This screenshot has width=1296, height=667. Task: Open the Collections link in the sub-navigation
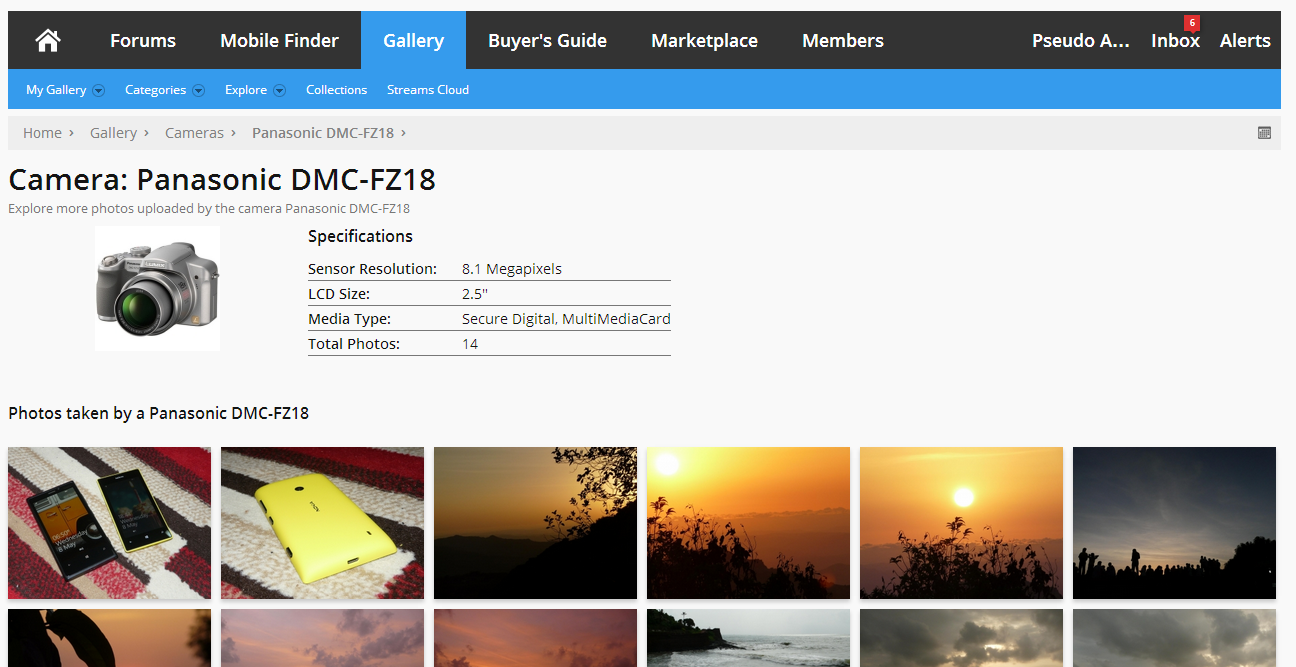point(336,90)
